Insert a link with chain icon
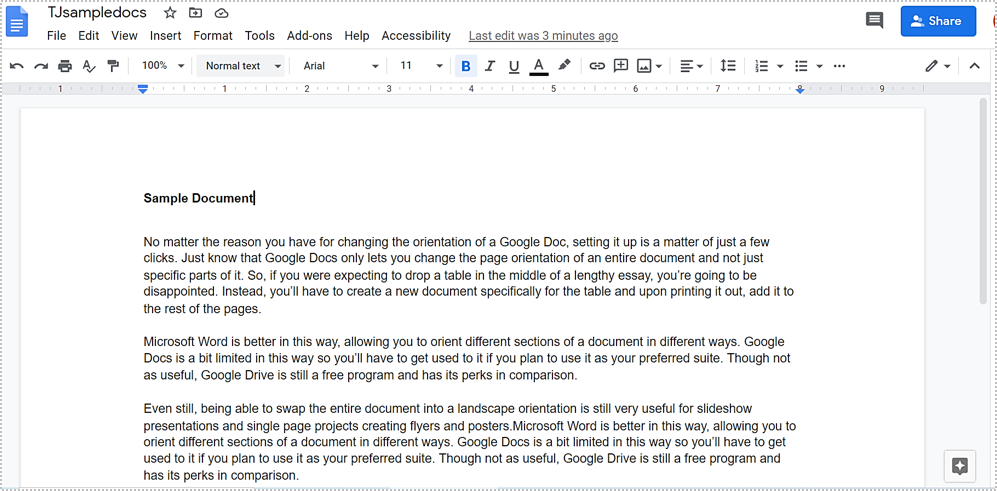This screenshot has height=491, width=997. [x=596, y=66]
